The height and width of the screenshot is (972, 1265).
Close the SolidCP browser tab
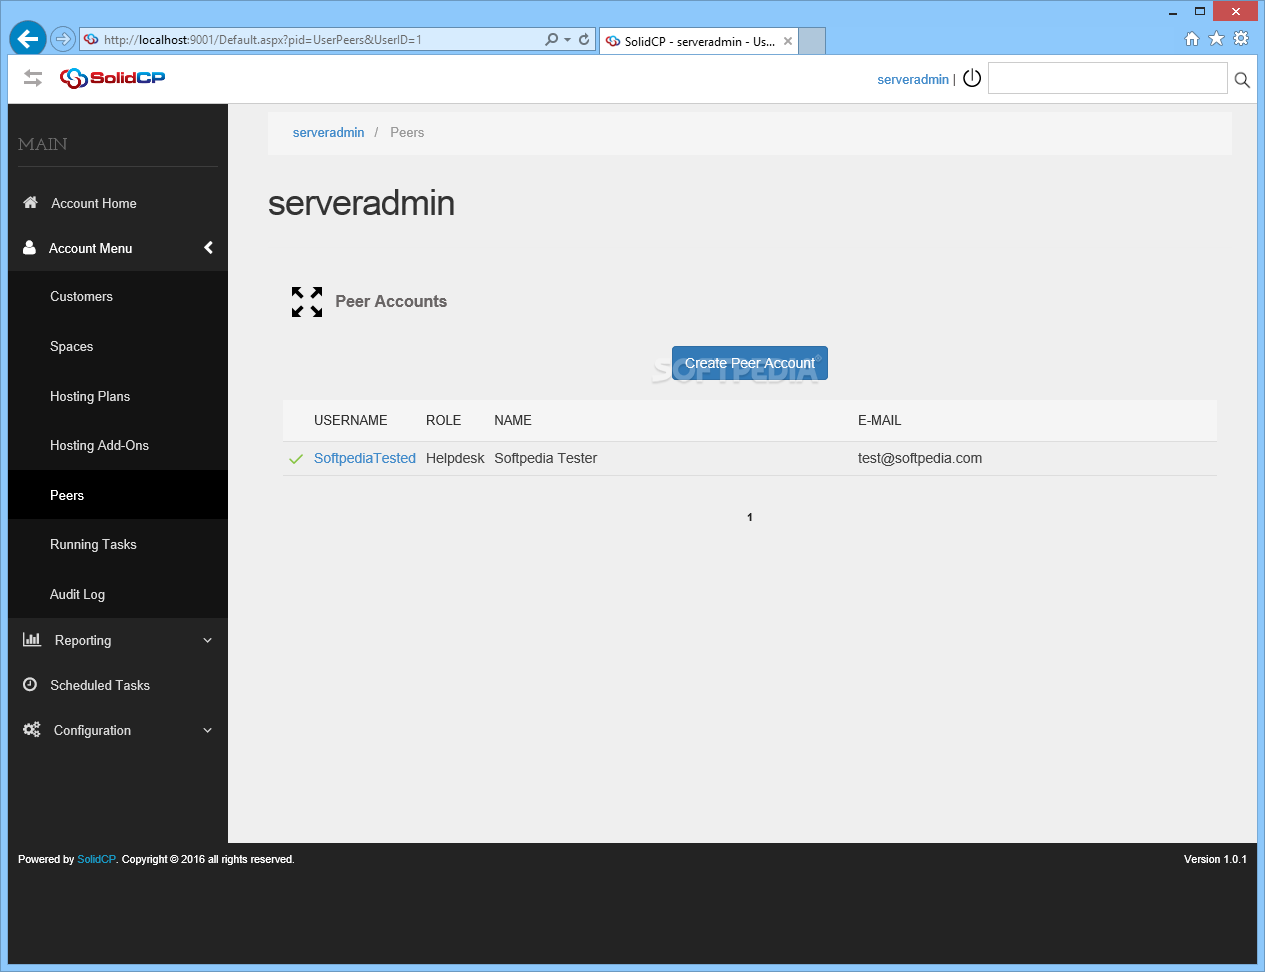coord(788,41)
